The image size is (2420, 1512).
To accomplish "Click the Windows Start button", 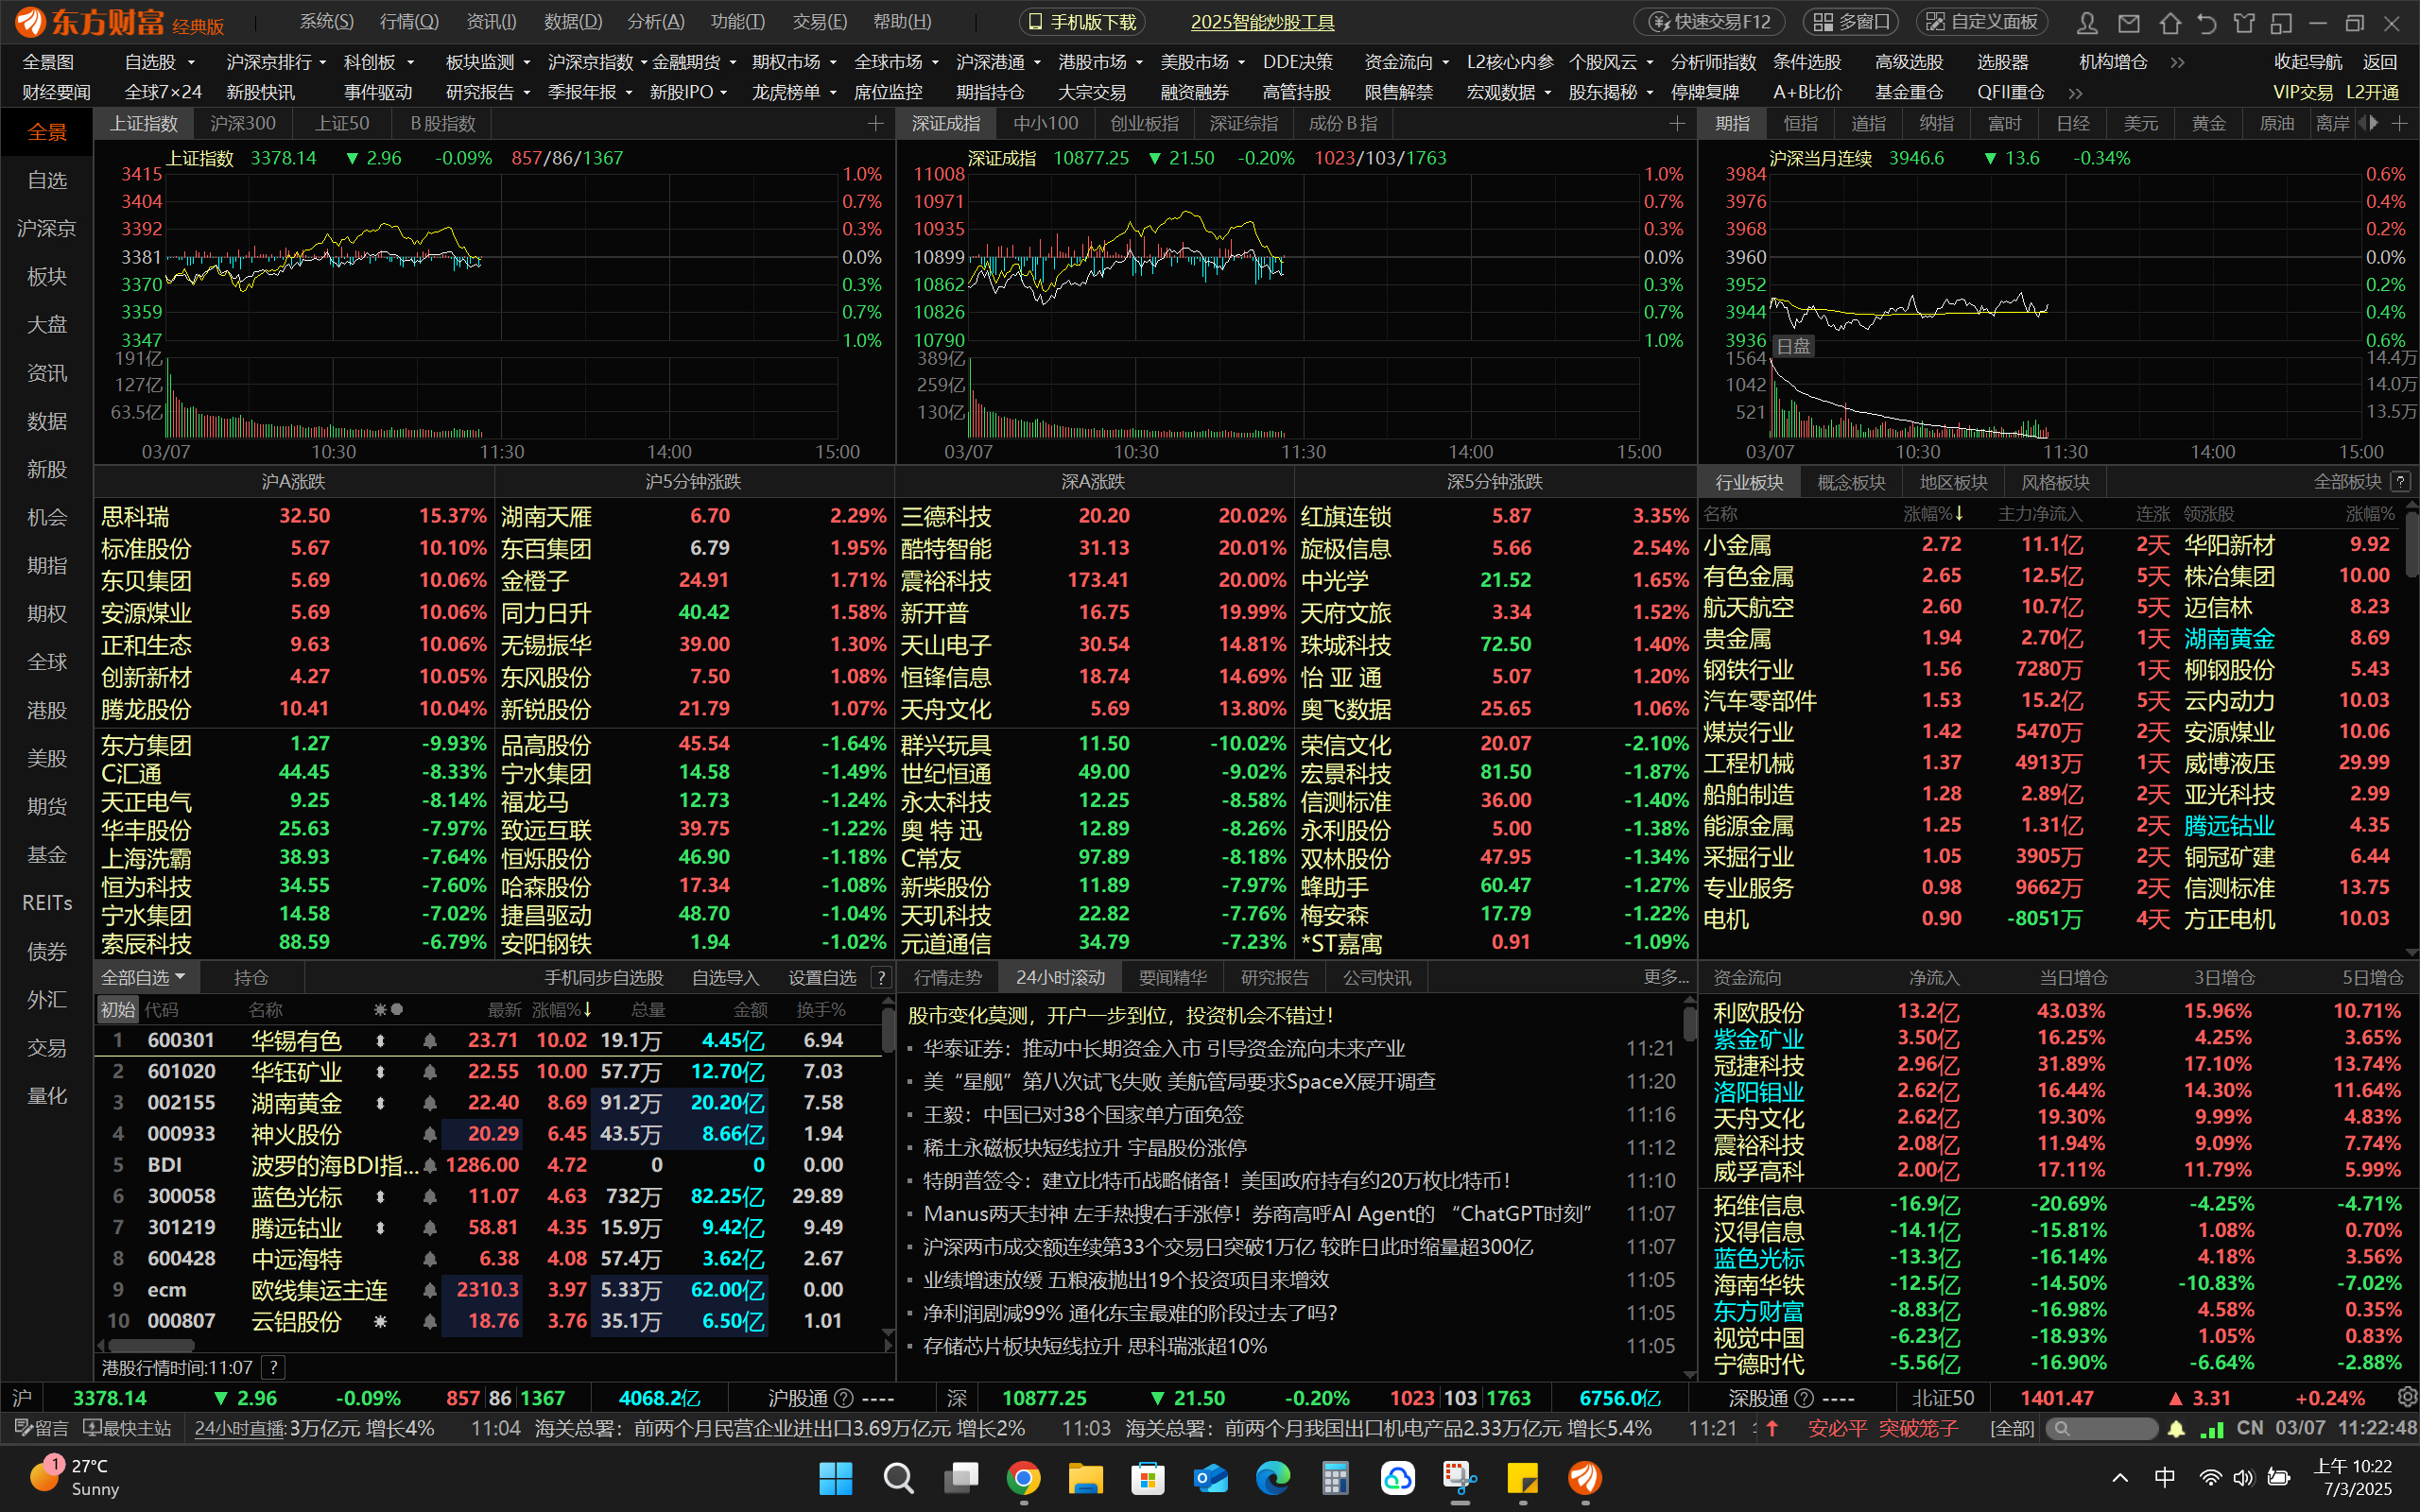I will pyautogui.click(x=835, y=1478).
